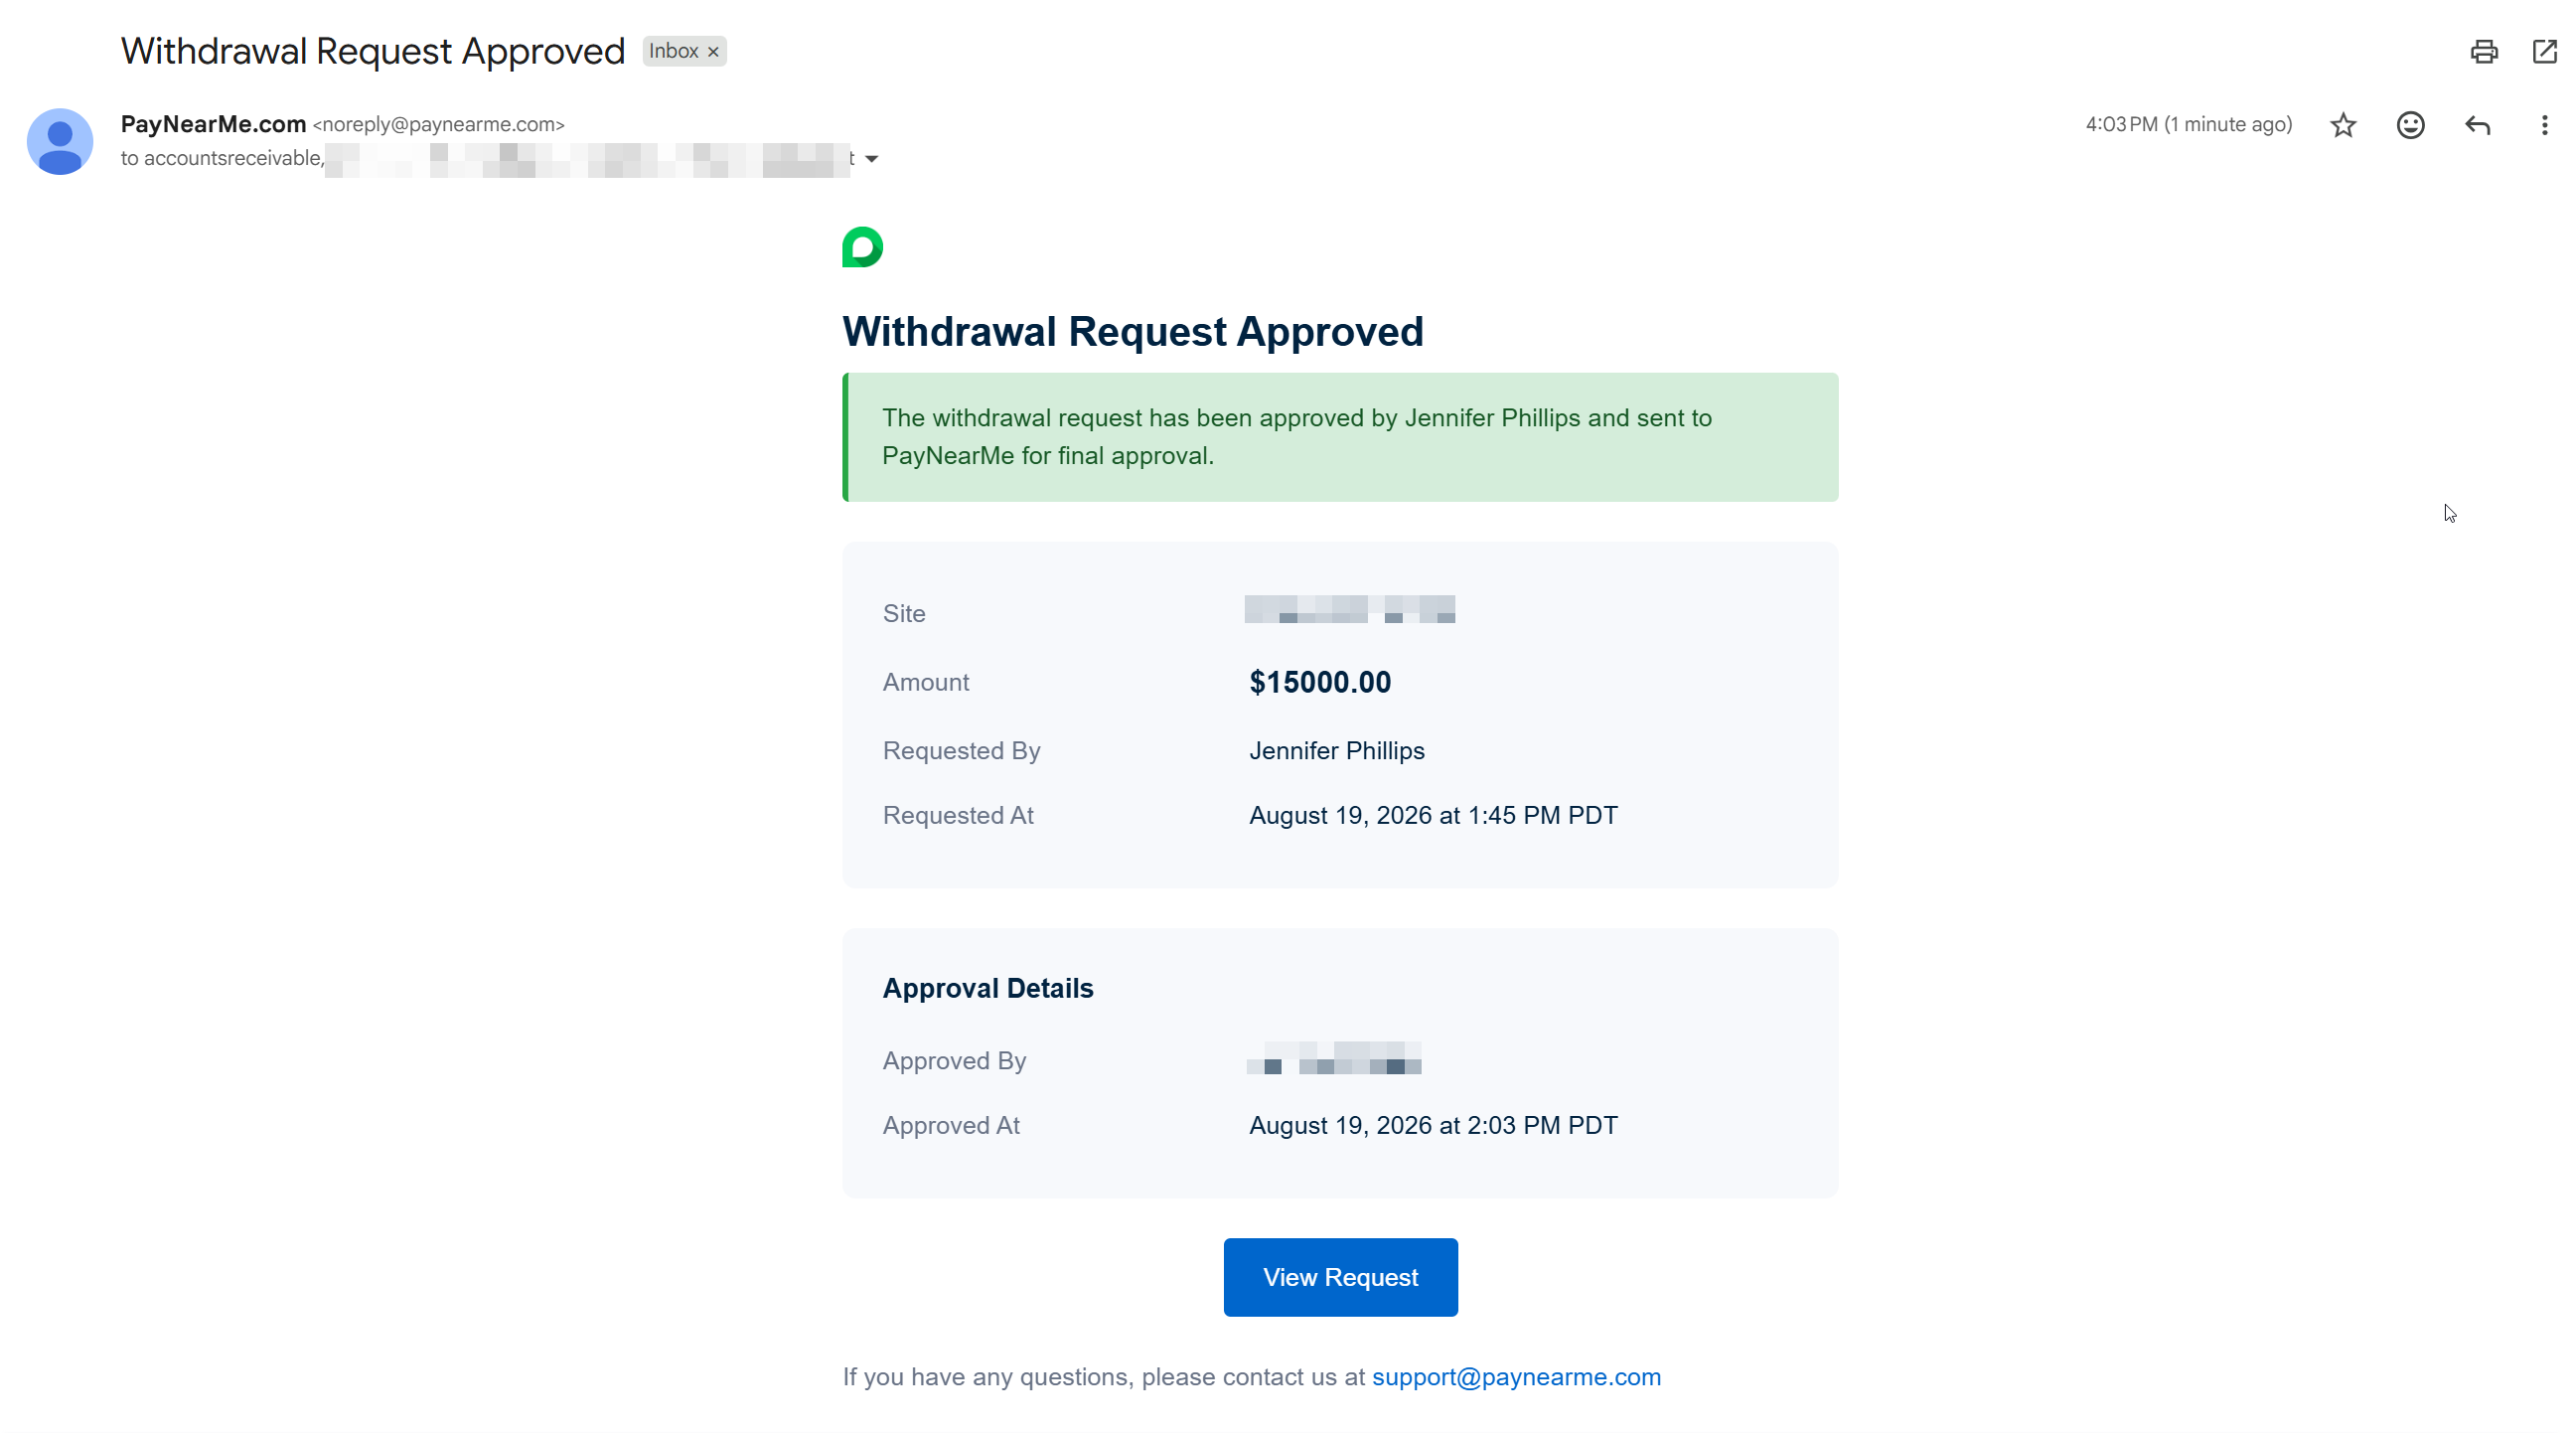Reply to the PayNearMe message

[2477, 125]
